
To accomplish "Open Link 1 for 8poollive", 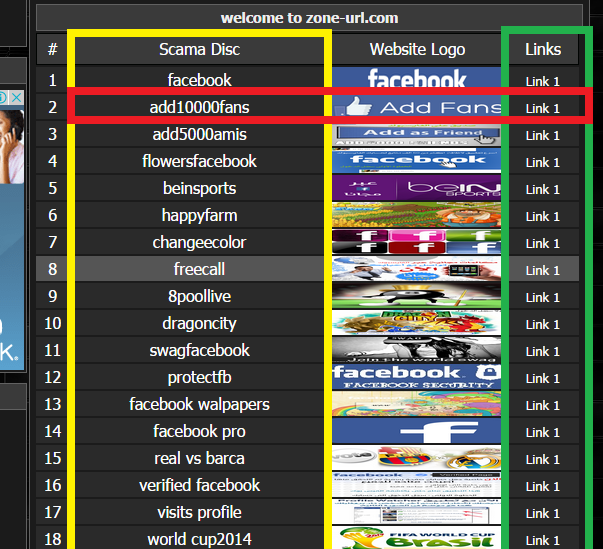I will coord(543,297).
